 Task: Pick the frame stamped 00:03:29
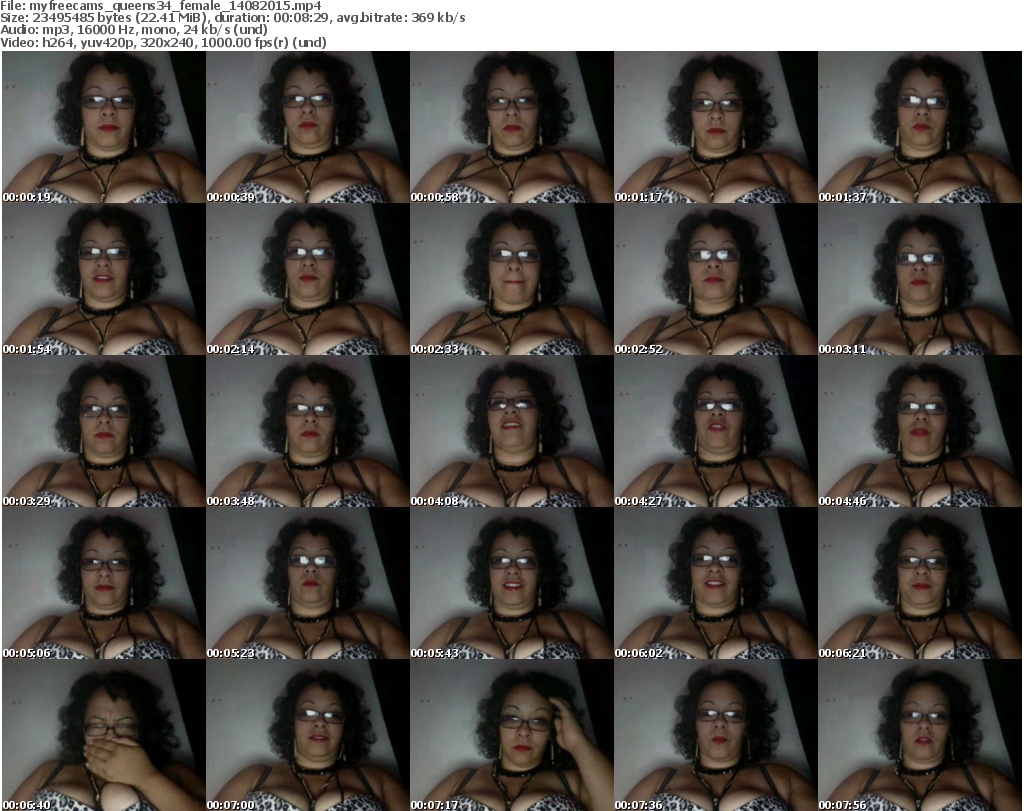104,431
